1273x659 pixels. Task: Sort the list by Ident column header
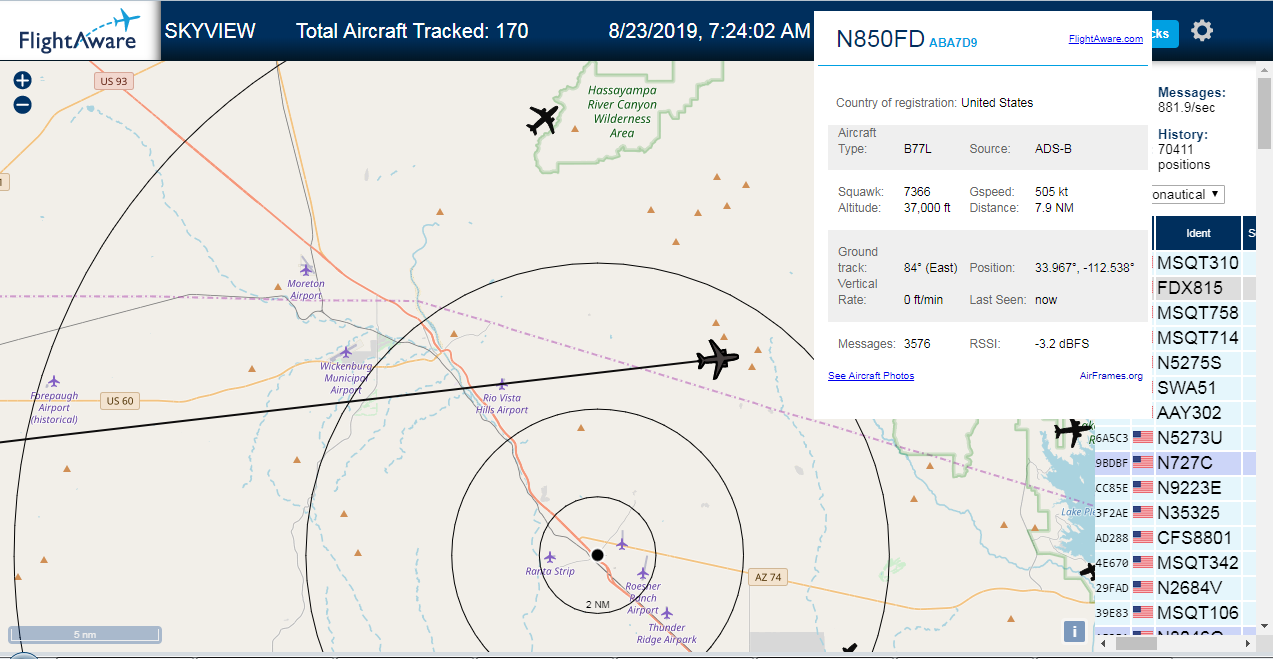click(x=1198, y=233)
